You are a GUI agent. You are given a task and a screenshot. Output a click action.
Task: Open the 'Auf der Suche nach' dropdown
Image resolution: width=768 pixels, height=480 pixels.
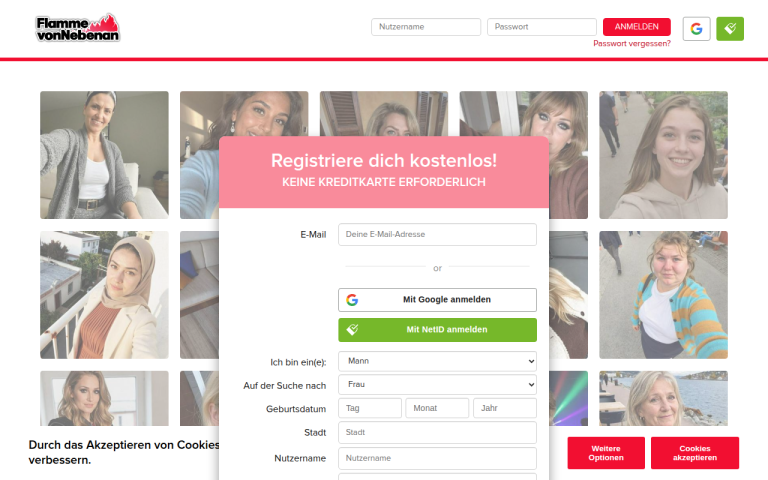(x=437, y=385)
